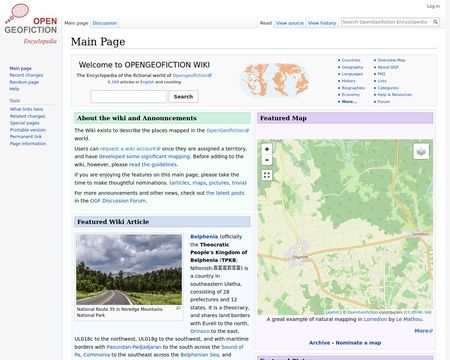Viewport: 450px width, 360px height.
Task: Open the Countries portal link
Action: coord(351,60)
